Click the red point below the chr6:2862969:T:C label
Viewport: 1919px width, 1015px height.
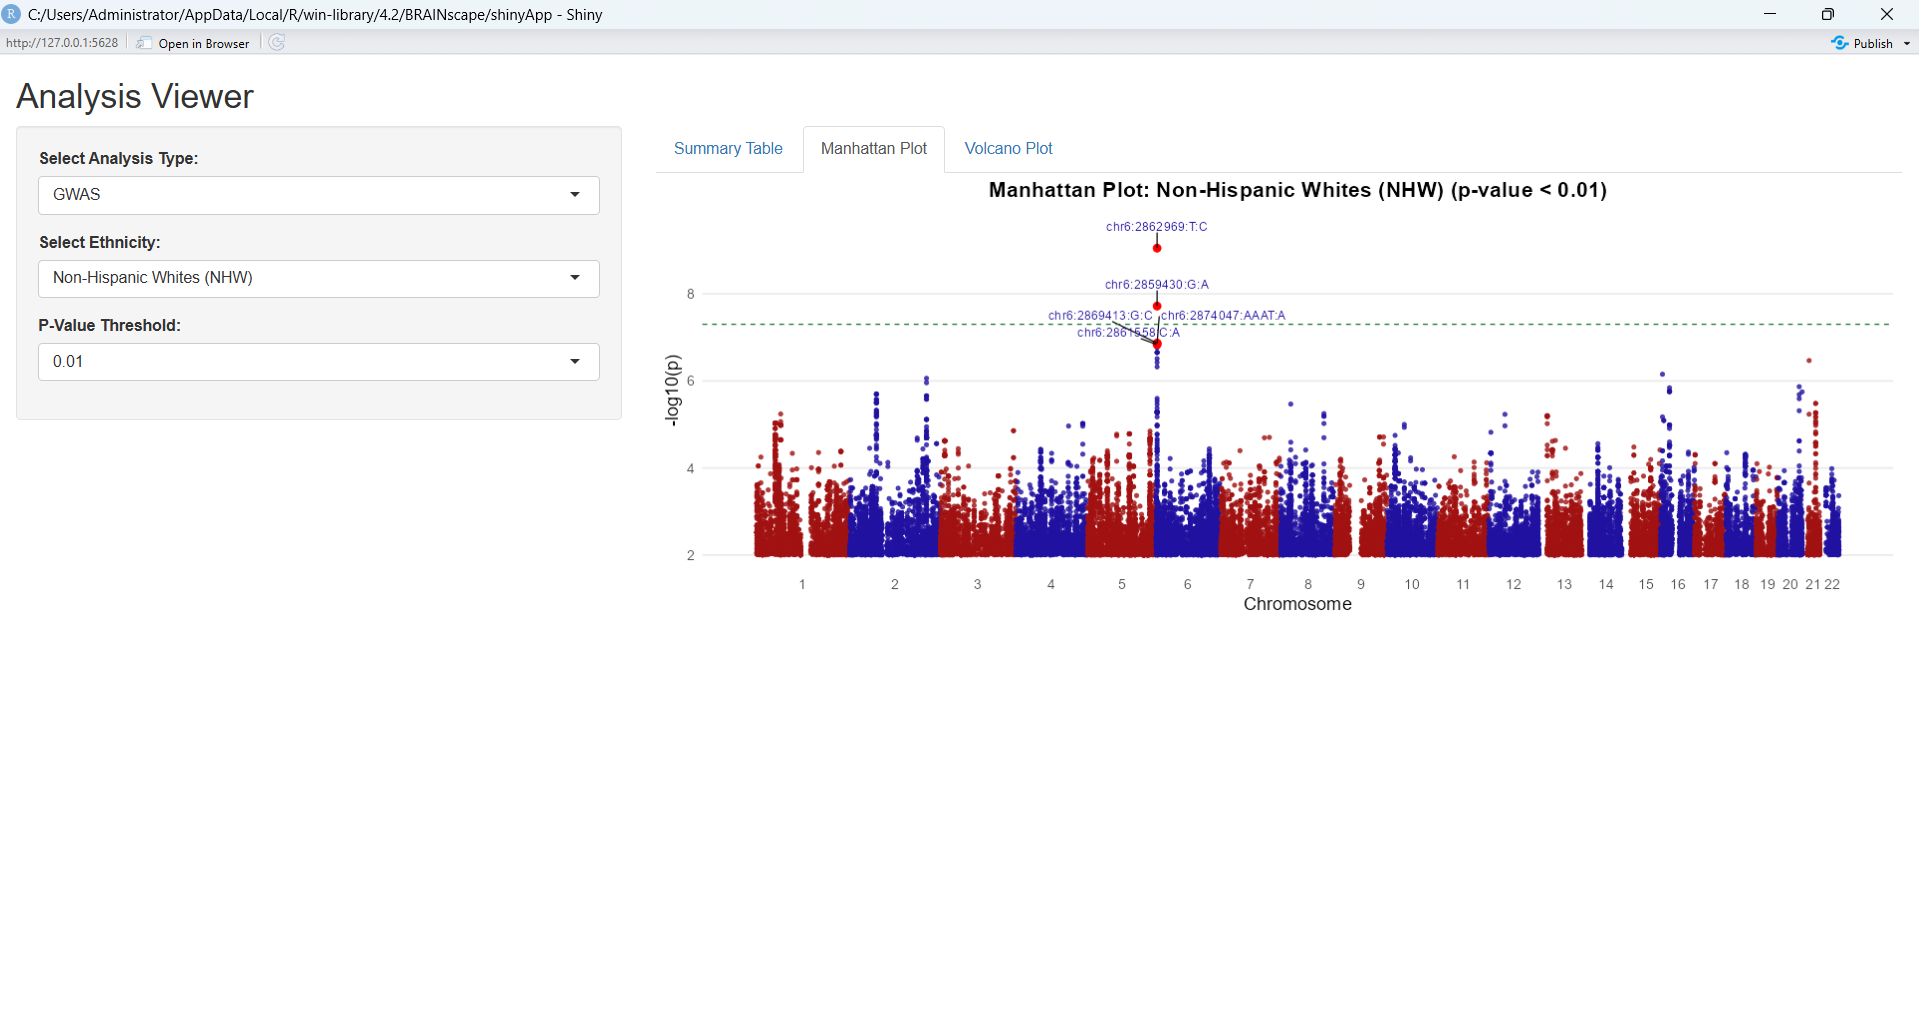[x=1157, y=248]
